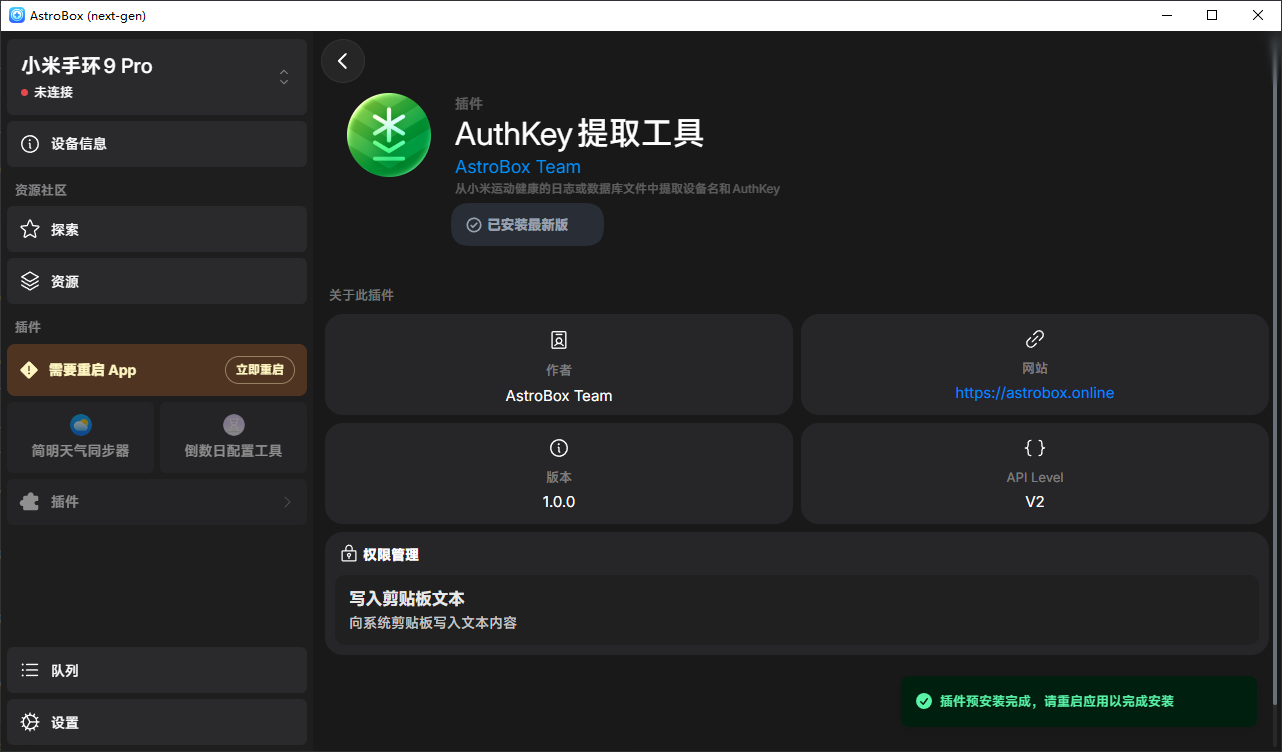The image size is (1282, 752).
Task: Click the 简明天气同步器 weather icon
Action: pyautogui.click(x=81, y=425)
